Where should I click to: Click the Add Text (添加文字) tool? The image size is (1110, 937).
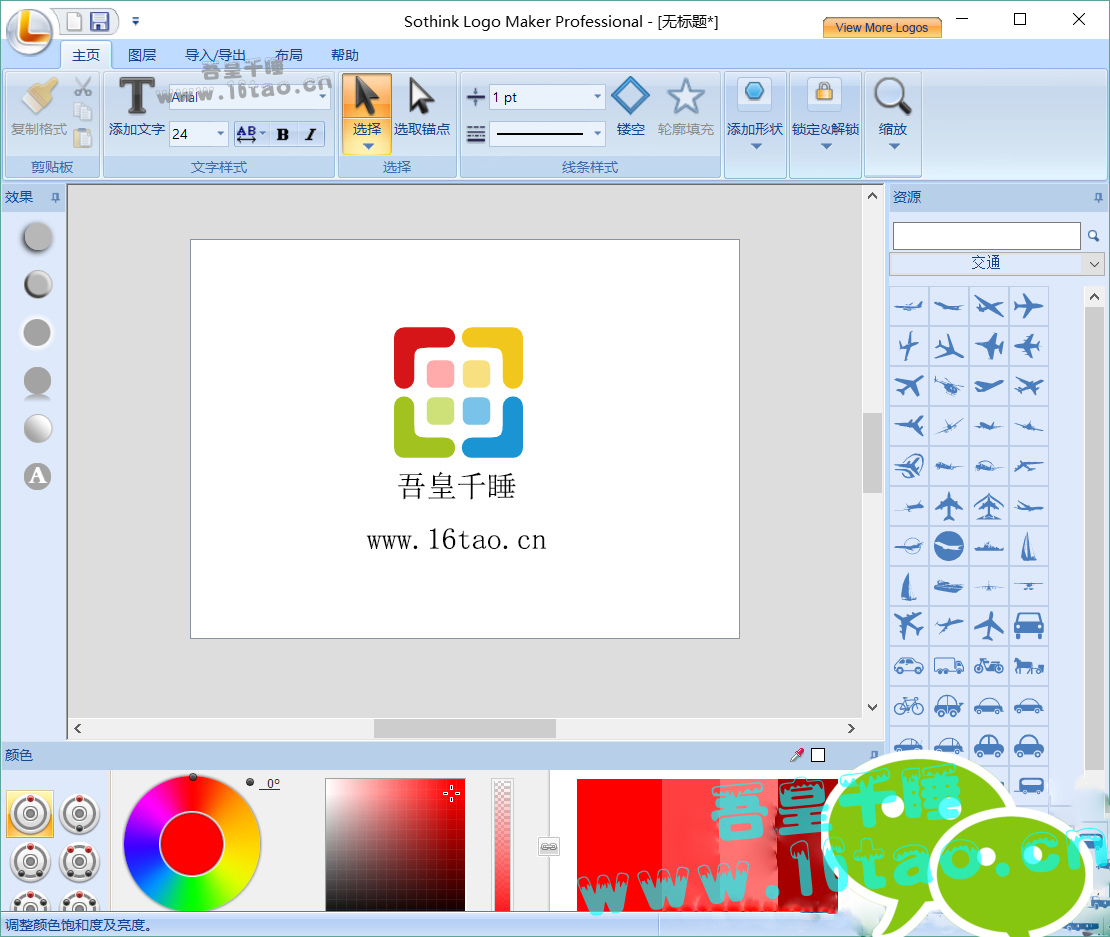coord(136,108)
